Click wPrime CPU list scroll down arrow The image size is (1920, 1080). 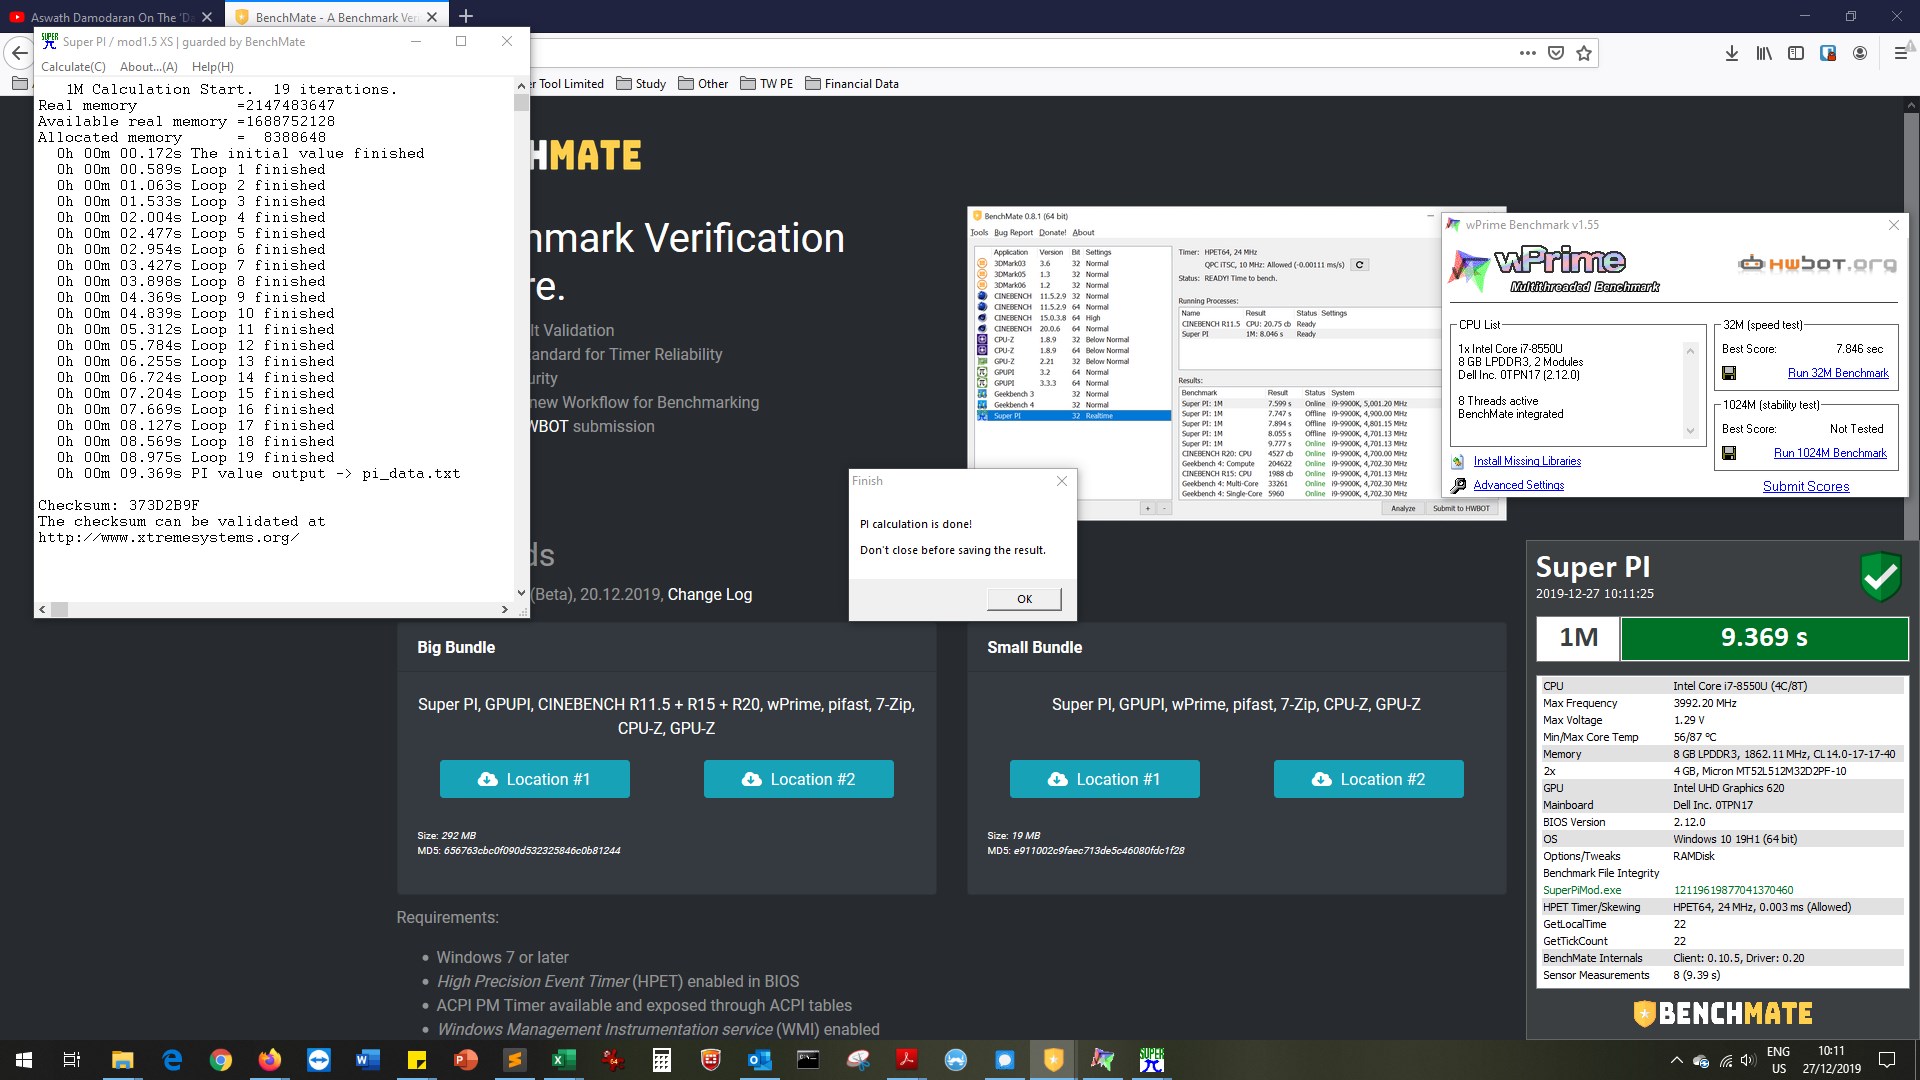[1690, 431]
